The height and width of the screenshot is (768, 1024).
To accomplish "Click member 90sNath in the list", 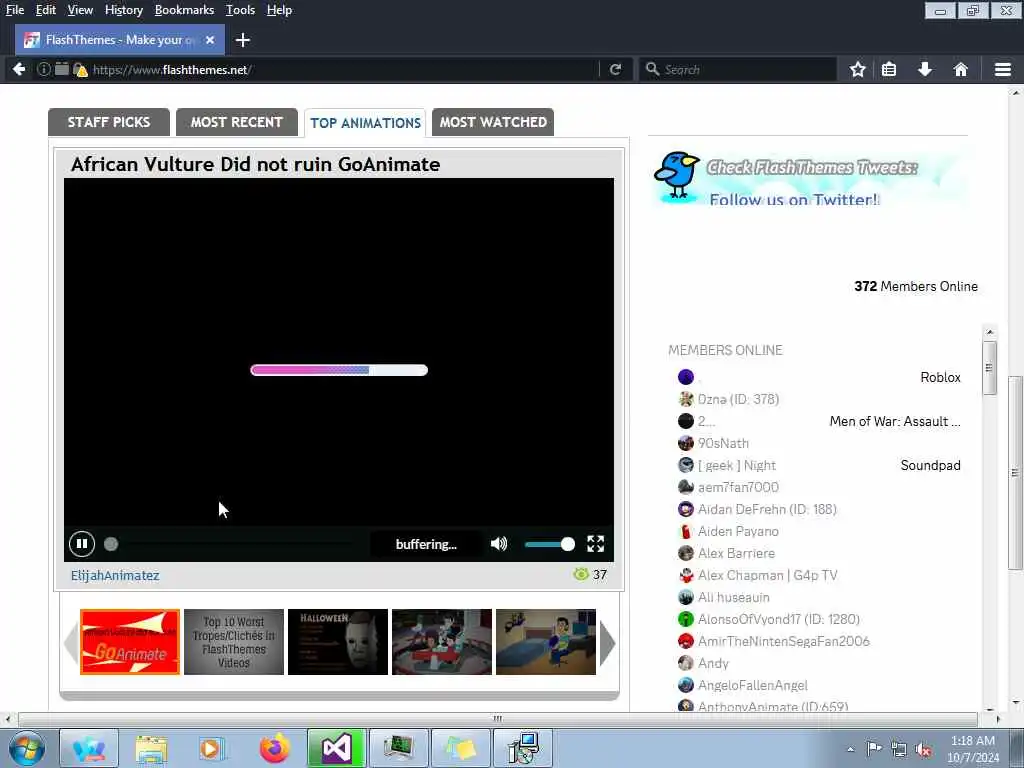I will [x=723, y=443].
